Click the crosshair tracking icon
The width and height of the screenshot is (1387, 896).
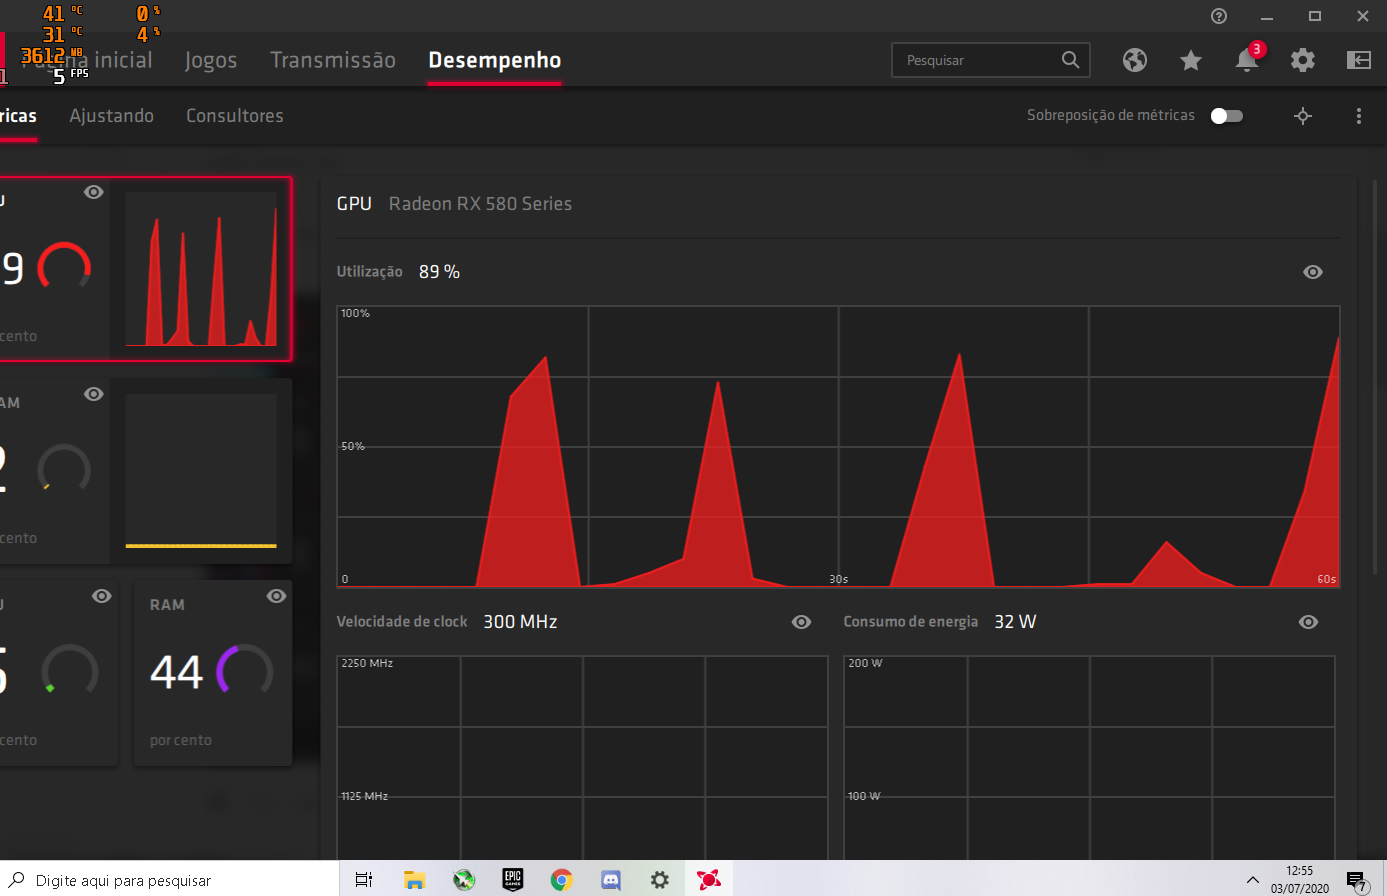point(1302,116)
